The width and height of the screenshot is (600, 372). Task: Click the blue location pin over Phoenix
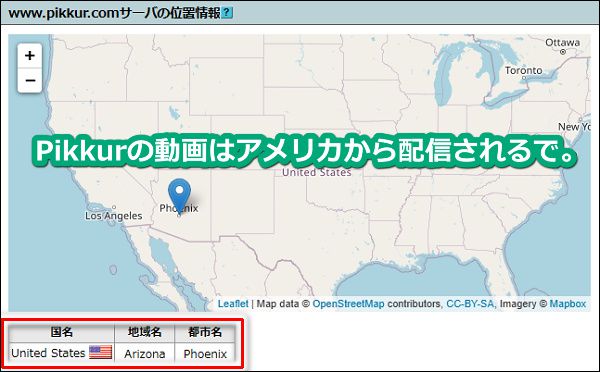pyautogui.click(x=179, y=196)
